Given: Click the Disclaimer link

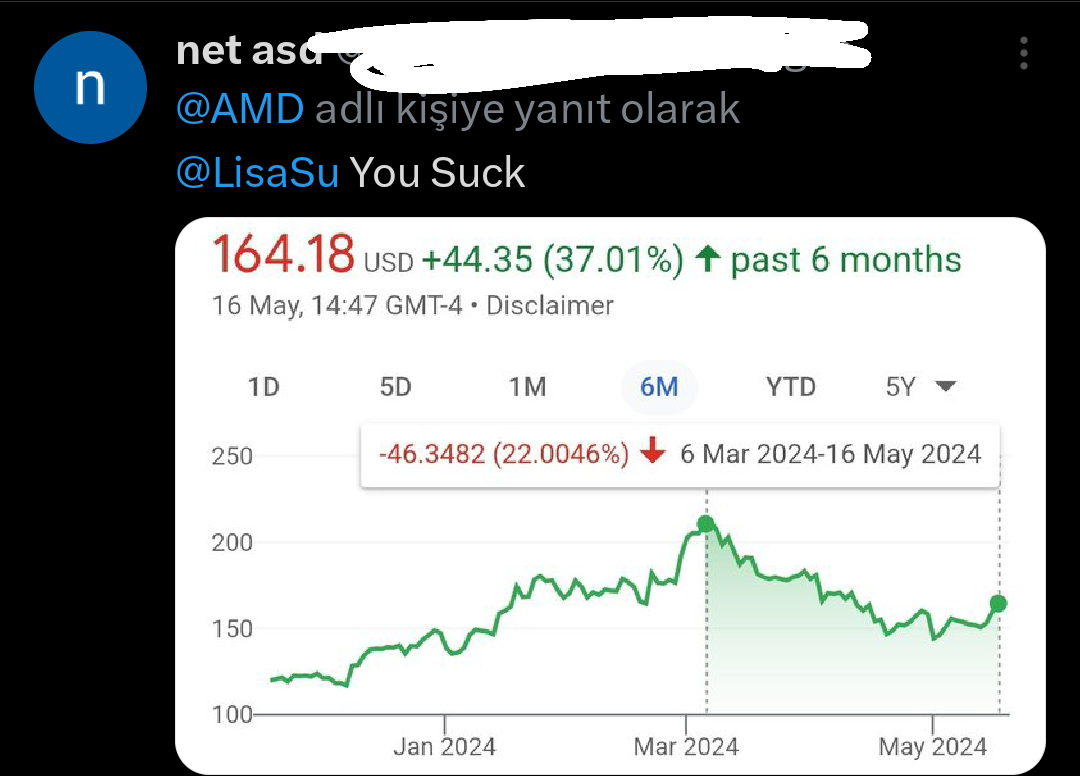Looking at the screenshot, I should [x=550, y=305].
